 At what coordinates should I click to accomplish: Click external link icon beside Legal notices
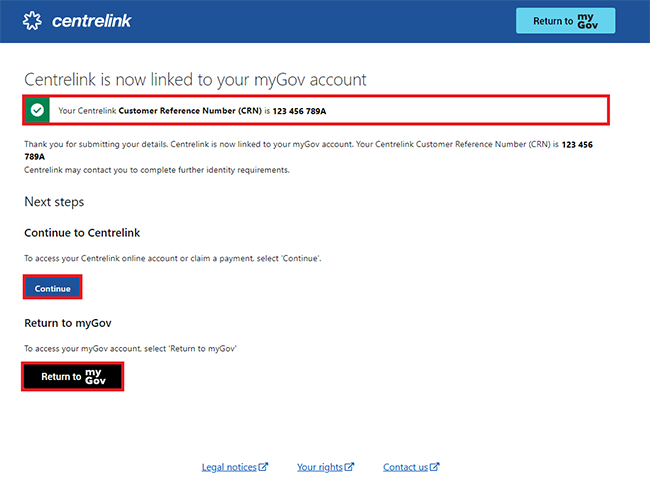(264, 467)
